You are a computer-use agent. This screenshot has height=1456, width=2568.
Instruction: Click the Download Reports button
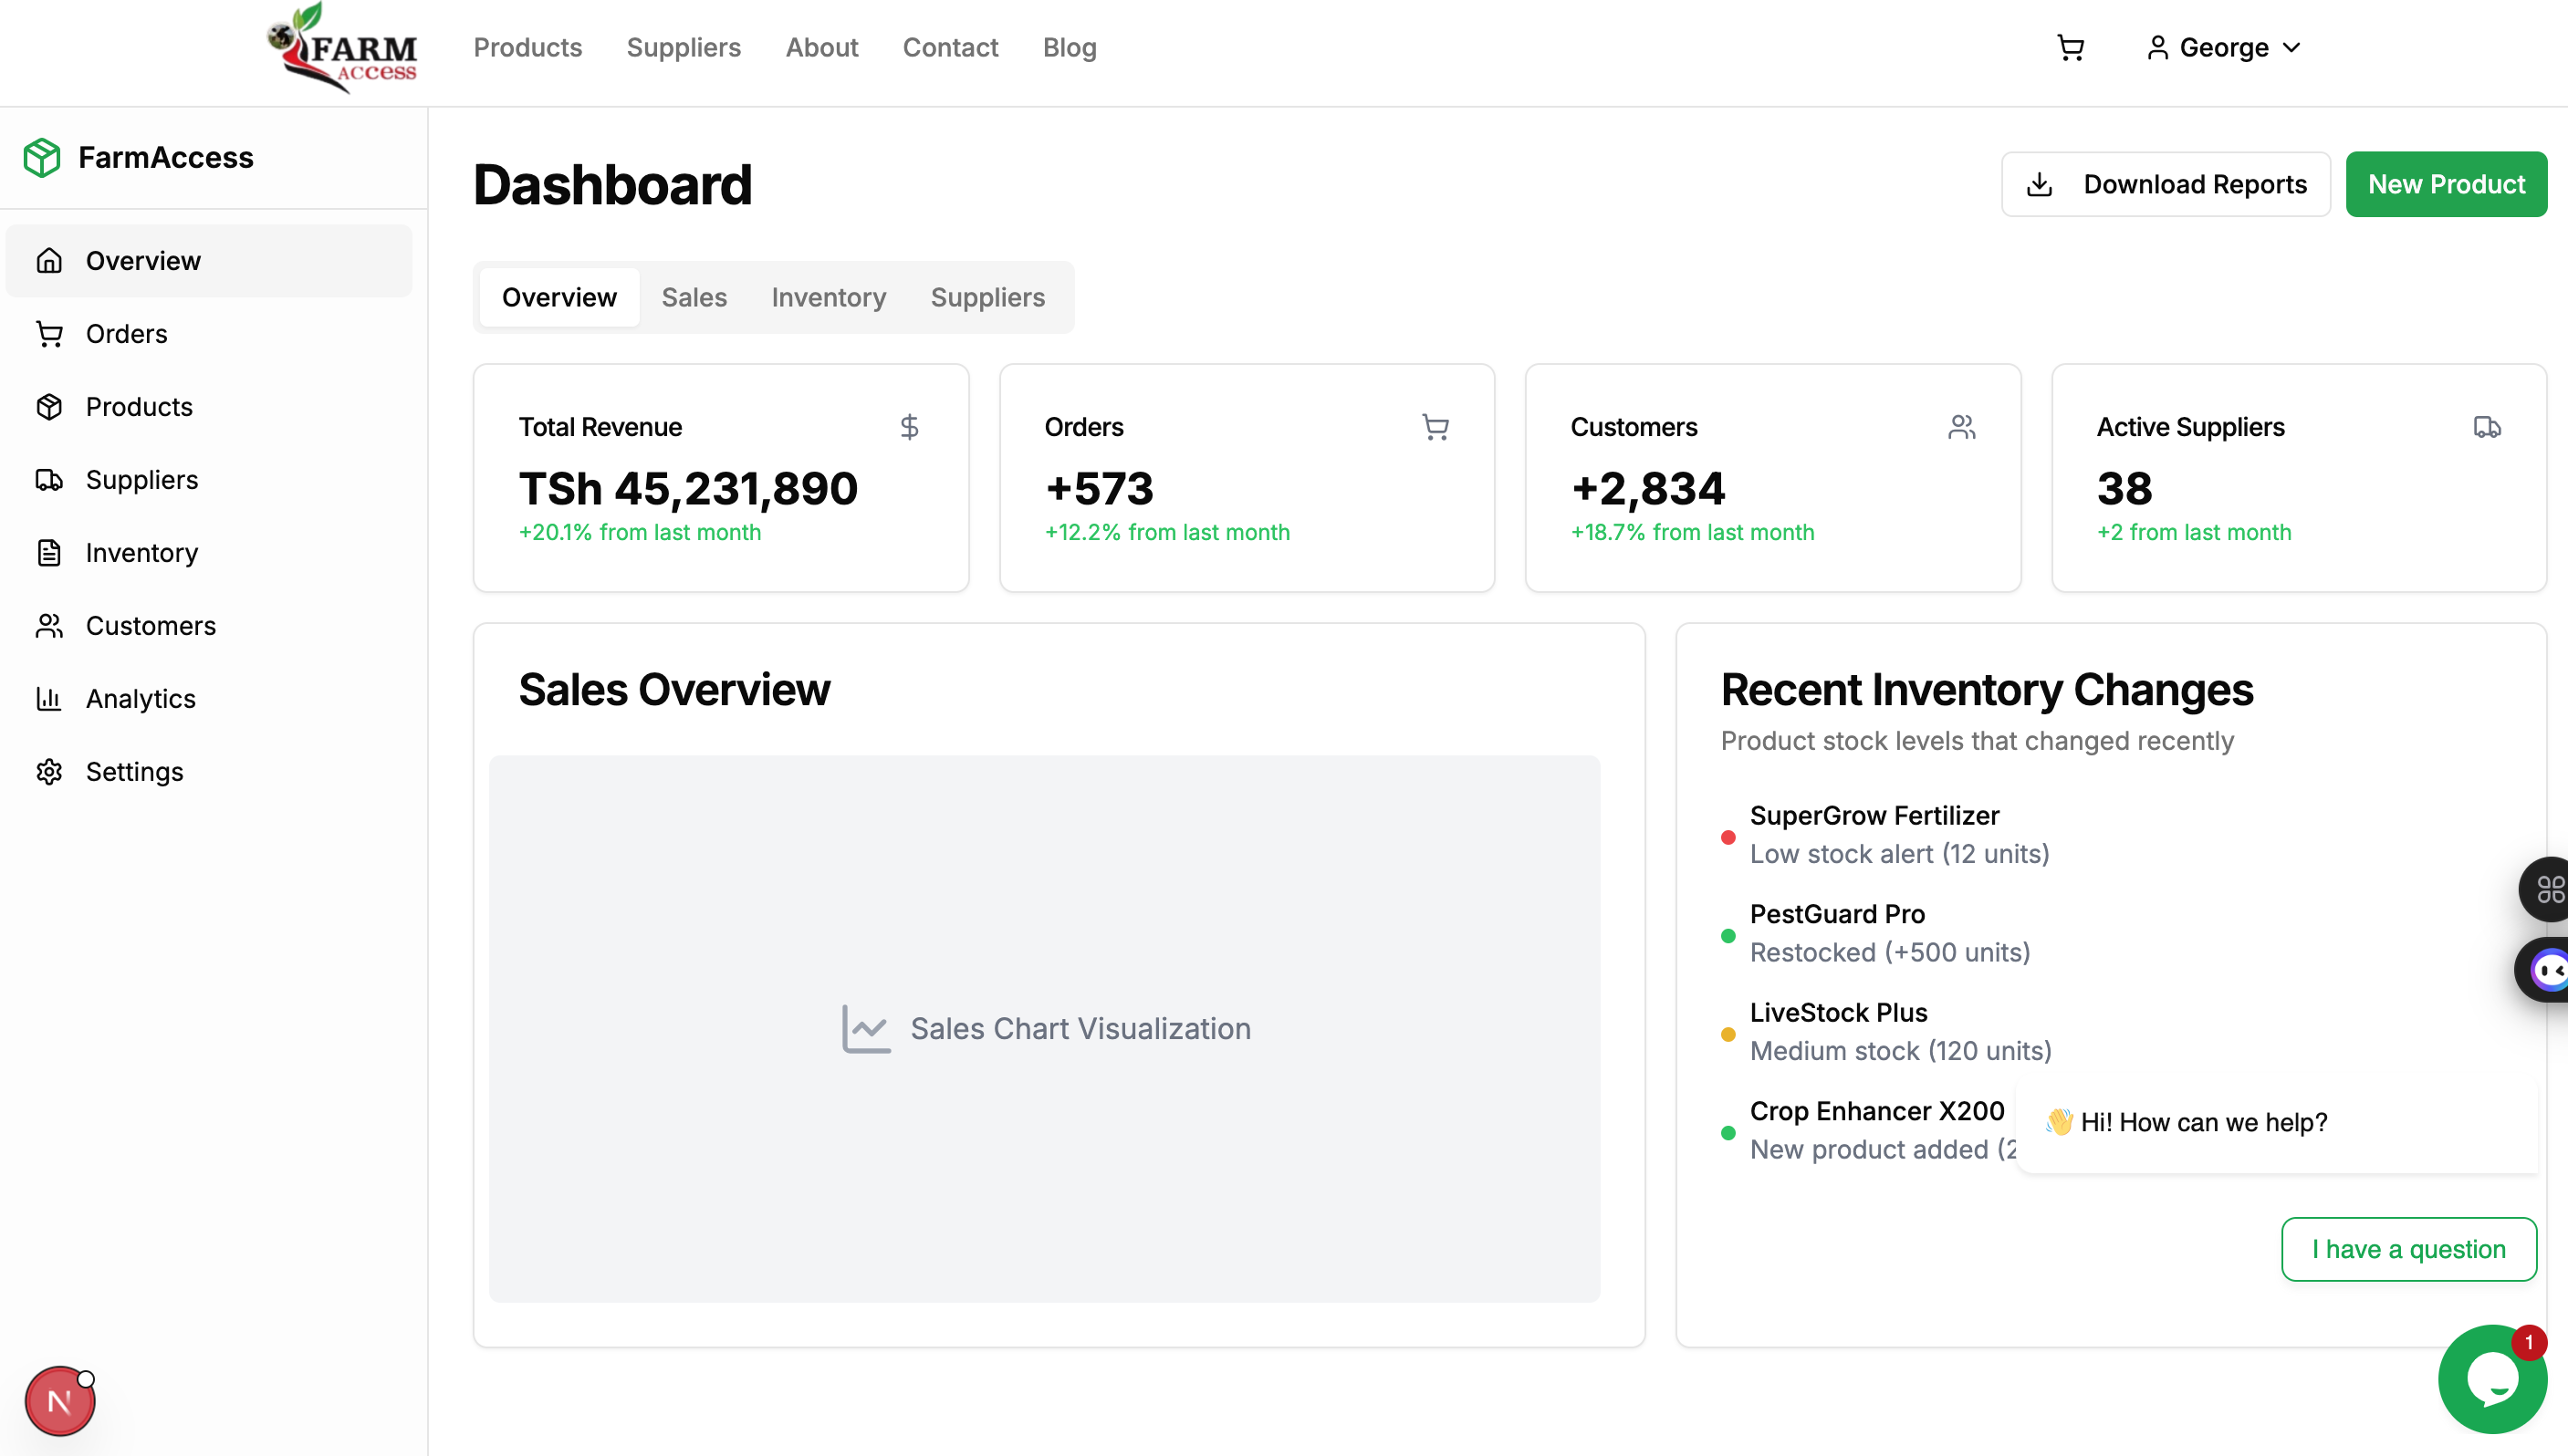coord(2165,184)
